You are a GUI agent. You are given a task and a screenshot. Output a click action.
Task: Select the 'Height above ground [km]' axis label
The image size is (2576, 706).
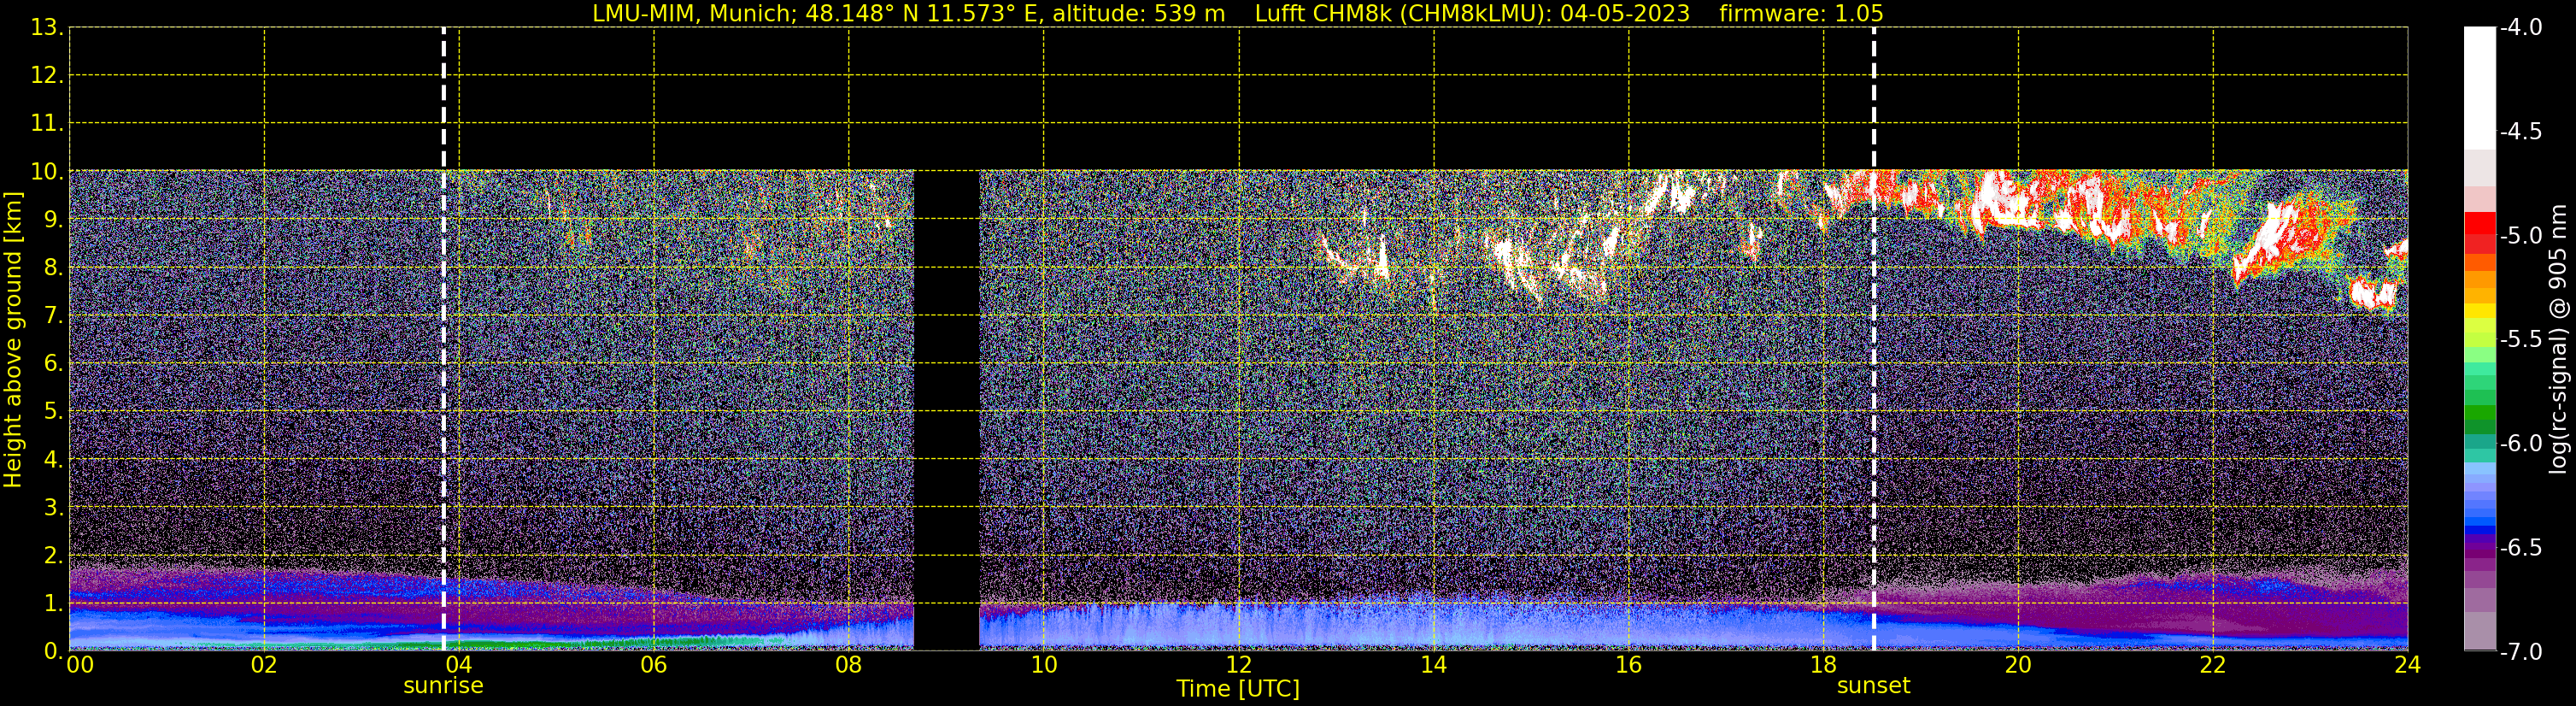13,340
